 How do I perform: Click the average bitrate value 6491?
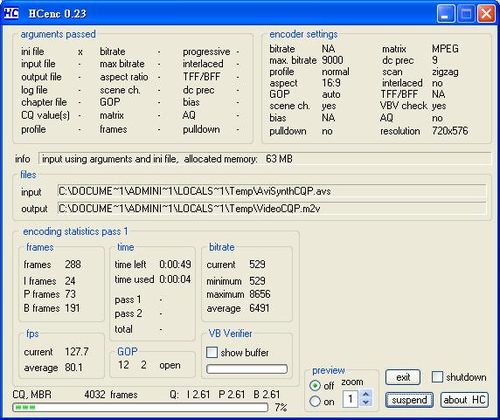coord(259,308)
